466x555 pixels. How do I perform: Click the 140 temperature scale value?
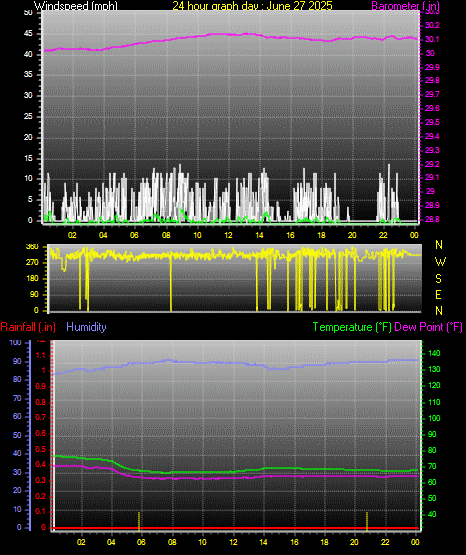click(434, 353)
